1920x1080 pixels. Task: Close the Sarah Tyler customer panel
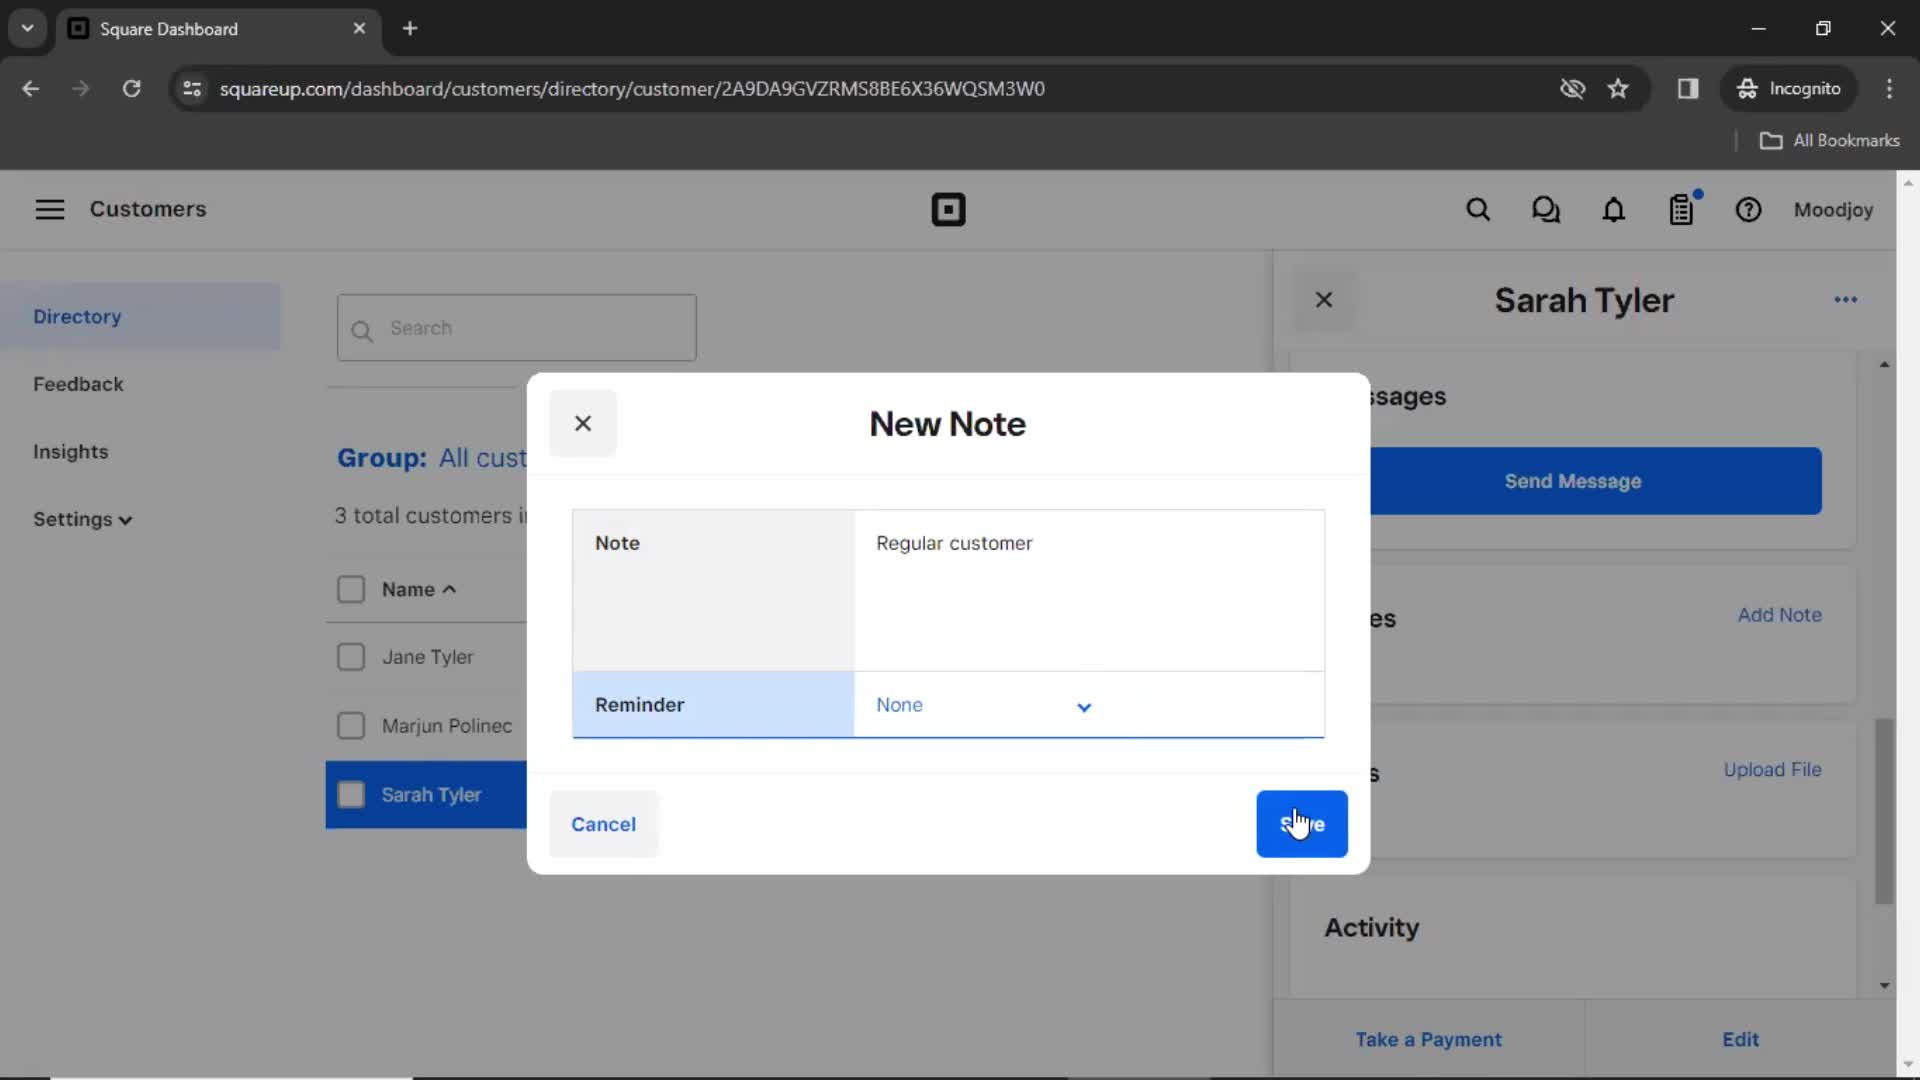click(x=1324, y=300)
